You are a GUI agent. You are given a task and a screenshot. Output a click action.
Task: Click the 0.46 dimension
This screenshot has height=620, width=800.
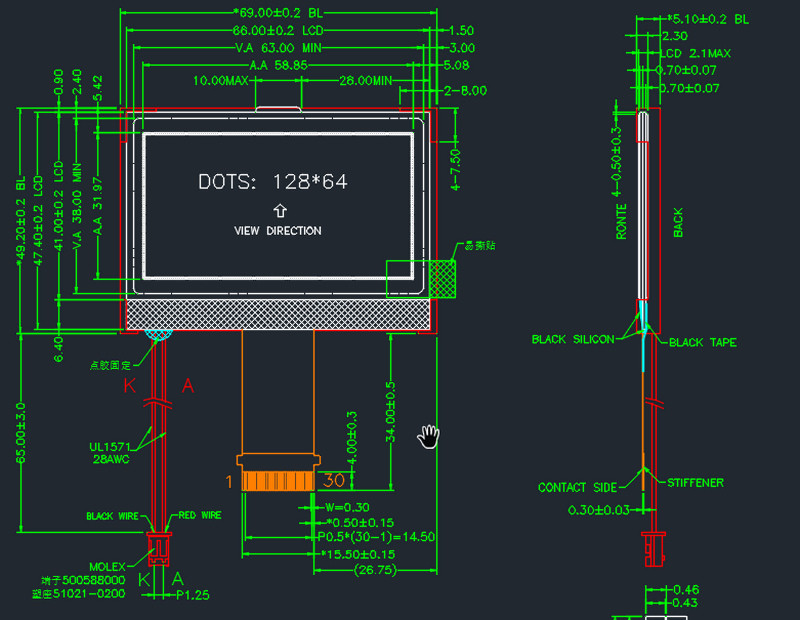686,590
